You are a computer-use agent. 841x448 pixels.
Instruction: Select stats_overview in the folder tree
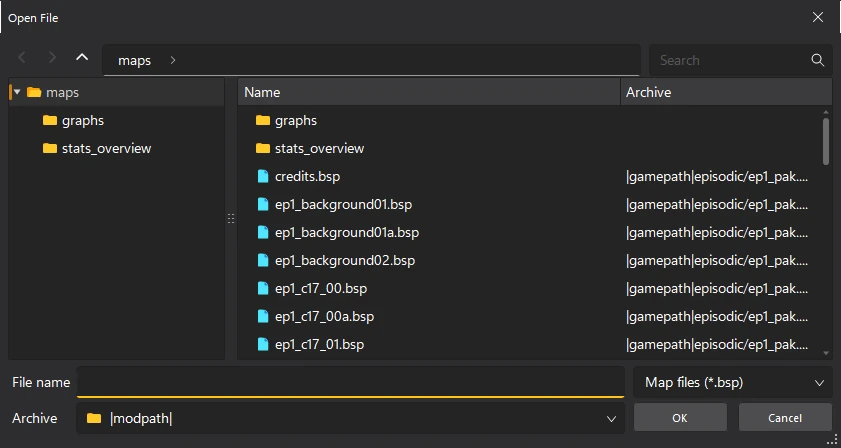(x=106, y=148)
